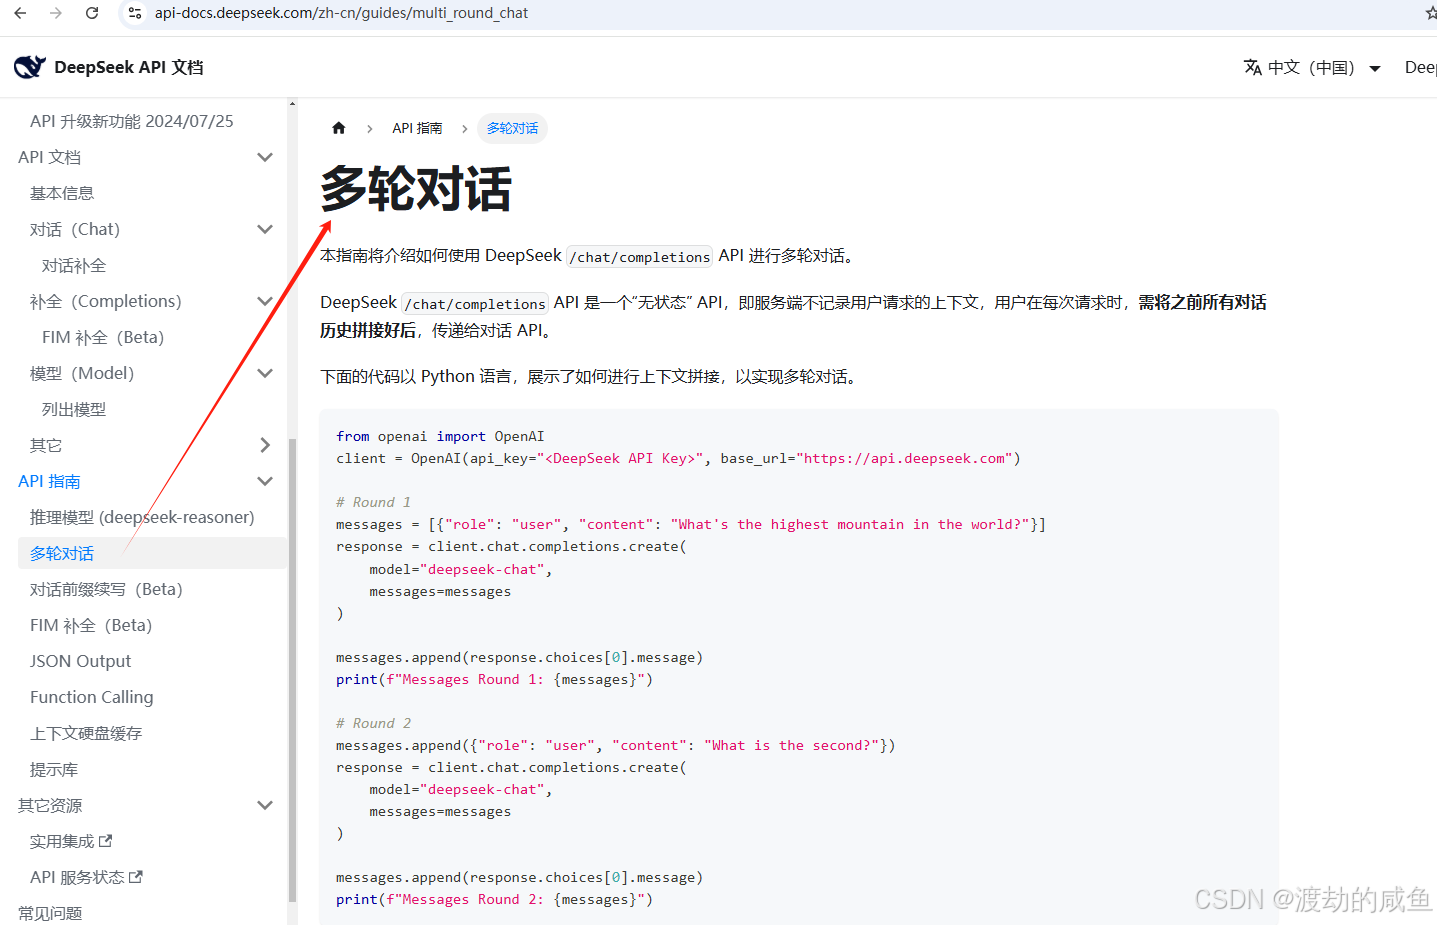This screenshot has height=925, width=1437.
Task: Open API 升级新功能 2024/07/25 page
Action: (132, 121)
